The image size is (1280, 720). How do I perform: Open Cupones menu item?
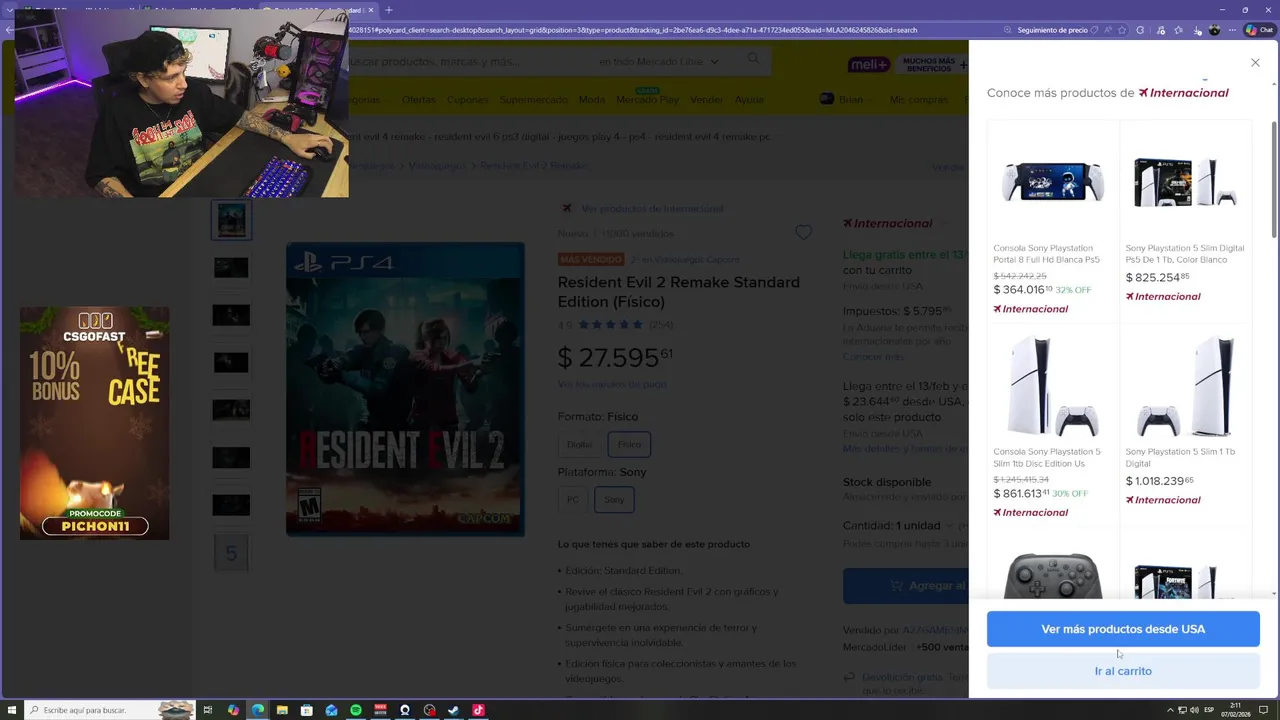(x=467, y=100)
